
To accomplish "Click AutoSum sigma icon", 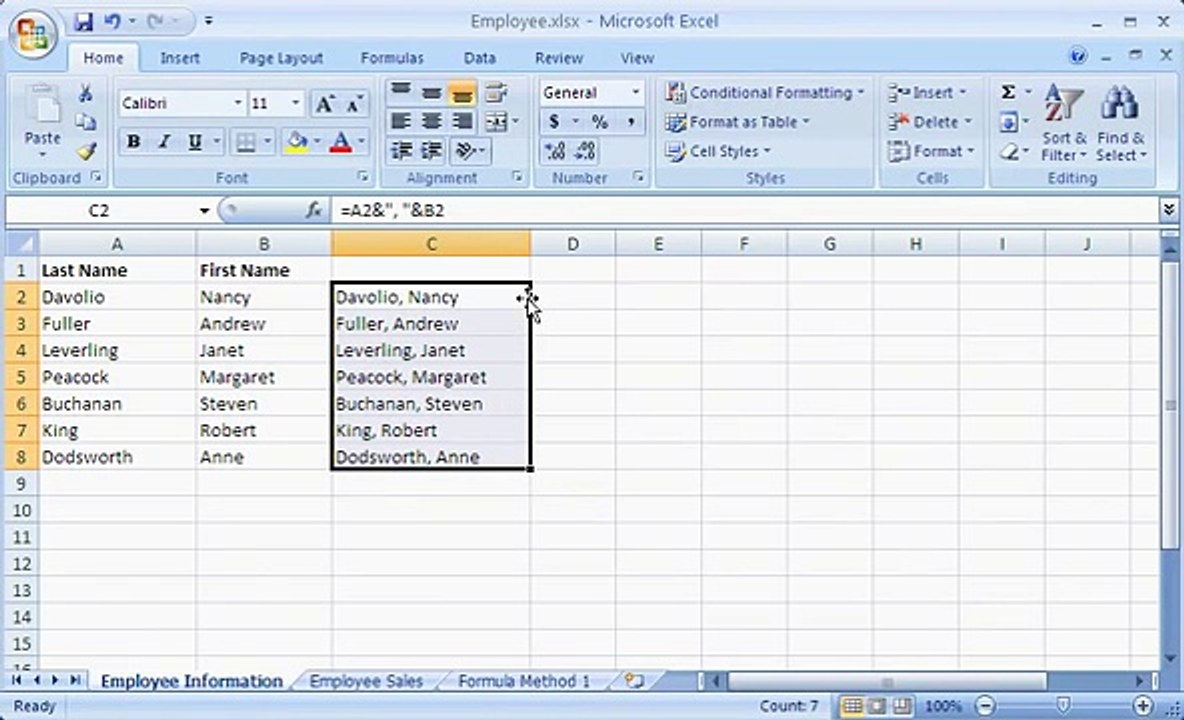I will click(x=1008, y=92).
